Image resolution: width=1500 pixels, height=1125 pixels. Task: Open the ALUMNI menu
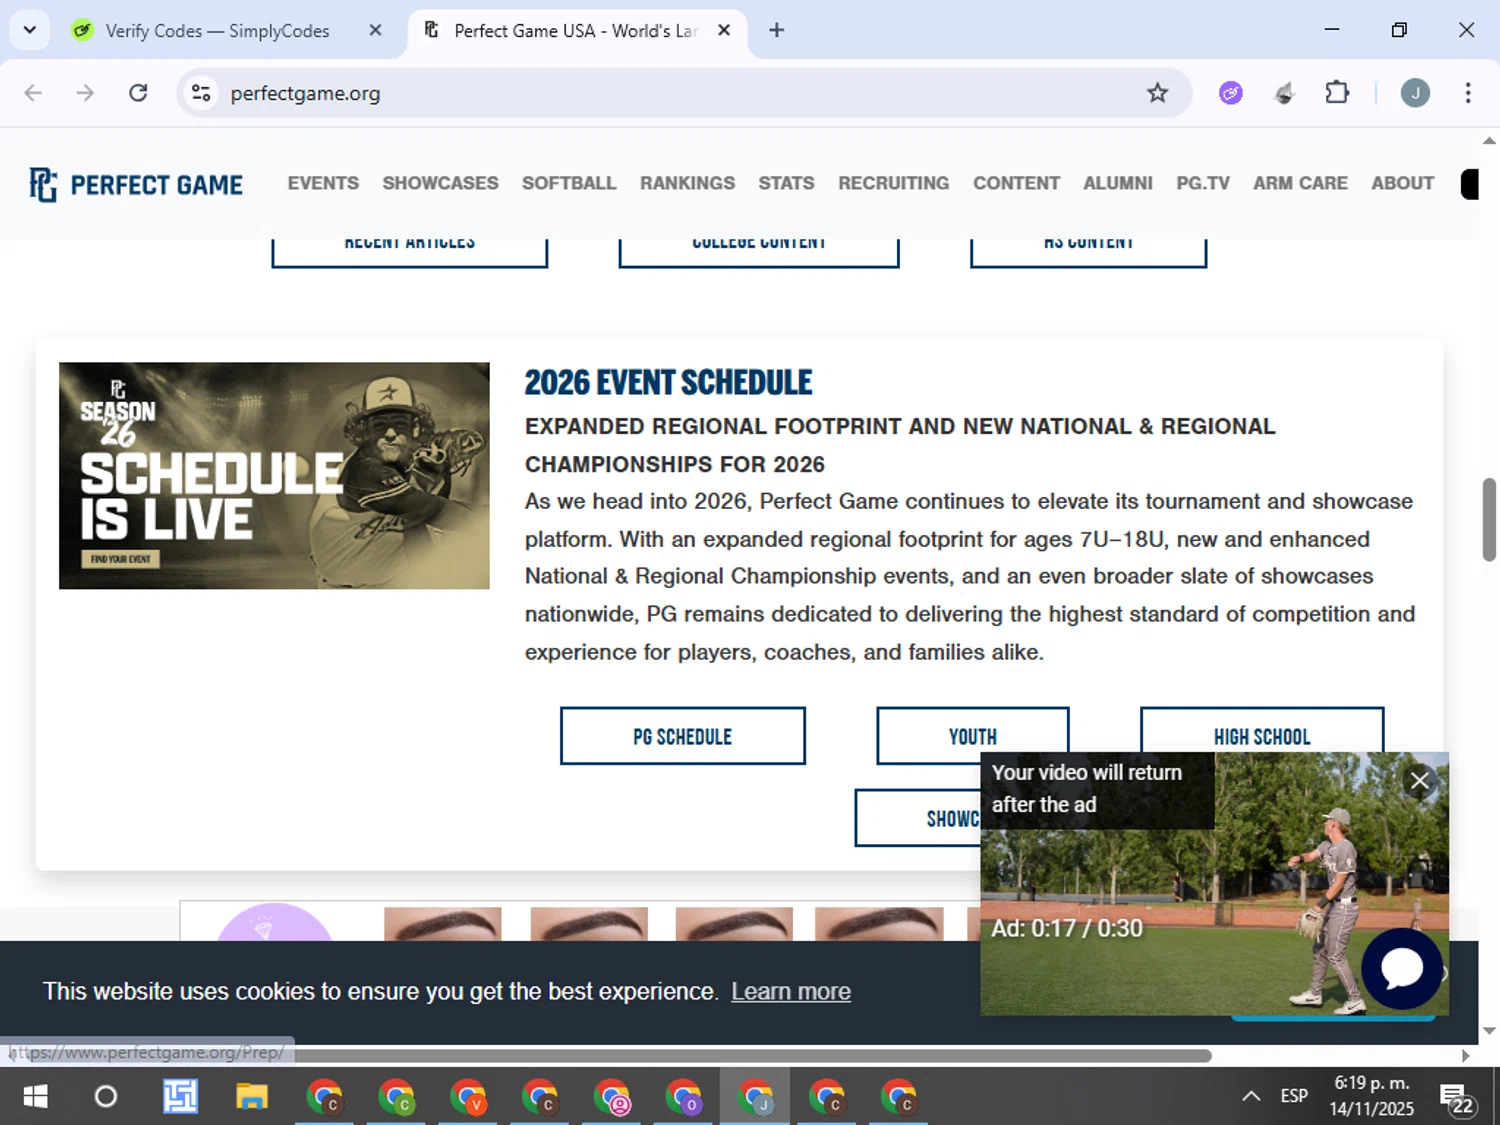pyautogui.click(x=1118, y=183)
